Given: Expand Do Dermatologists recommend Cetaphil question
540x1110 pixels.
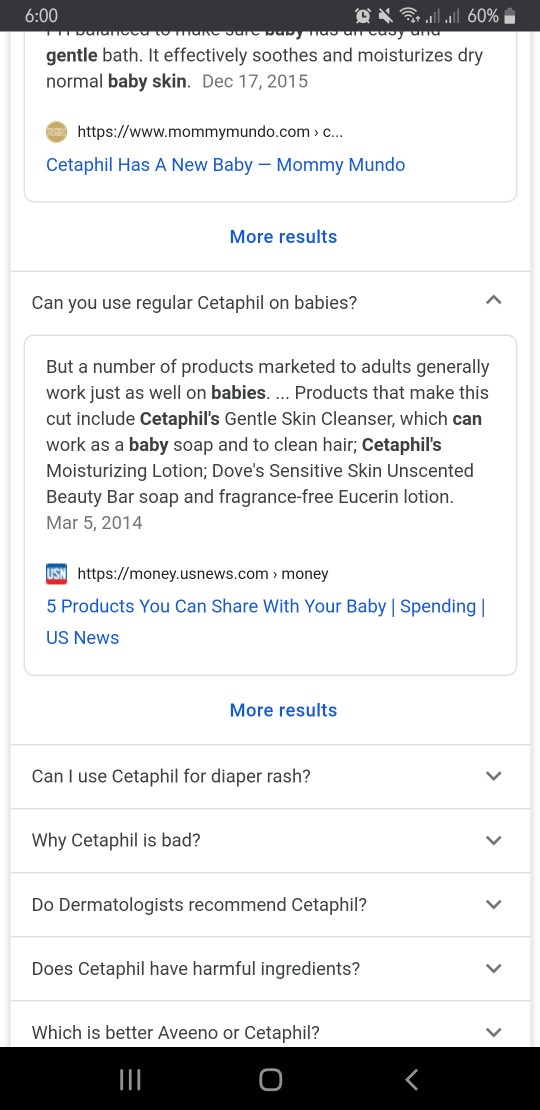Looking at the screenshot, I should point(270,905).
